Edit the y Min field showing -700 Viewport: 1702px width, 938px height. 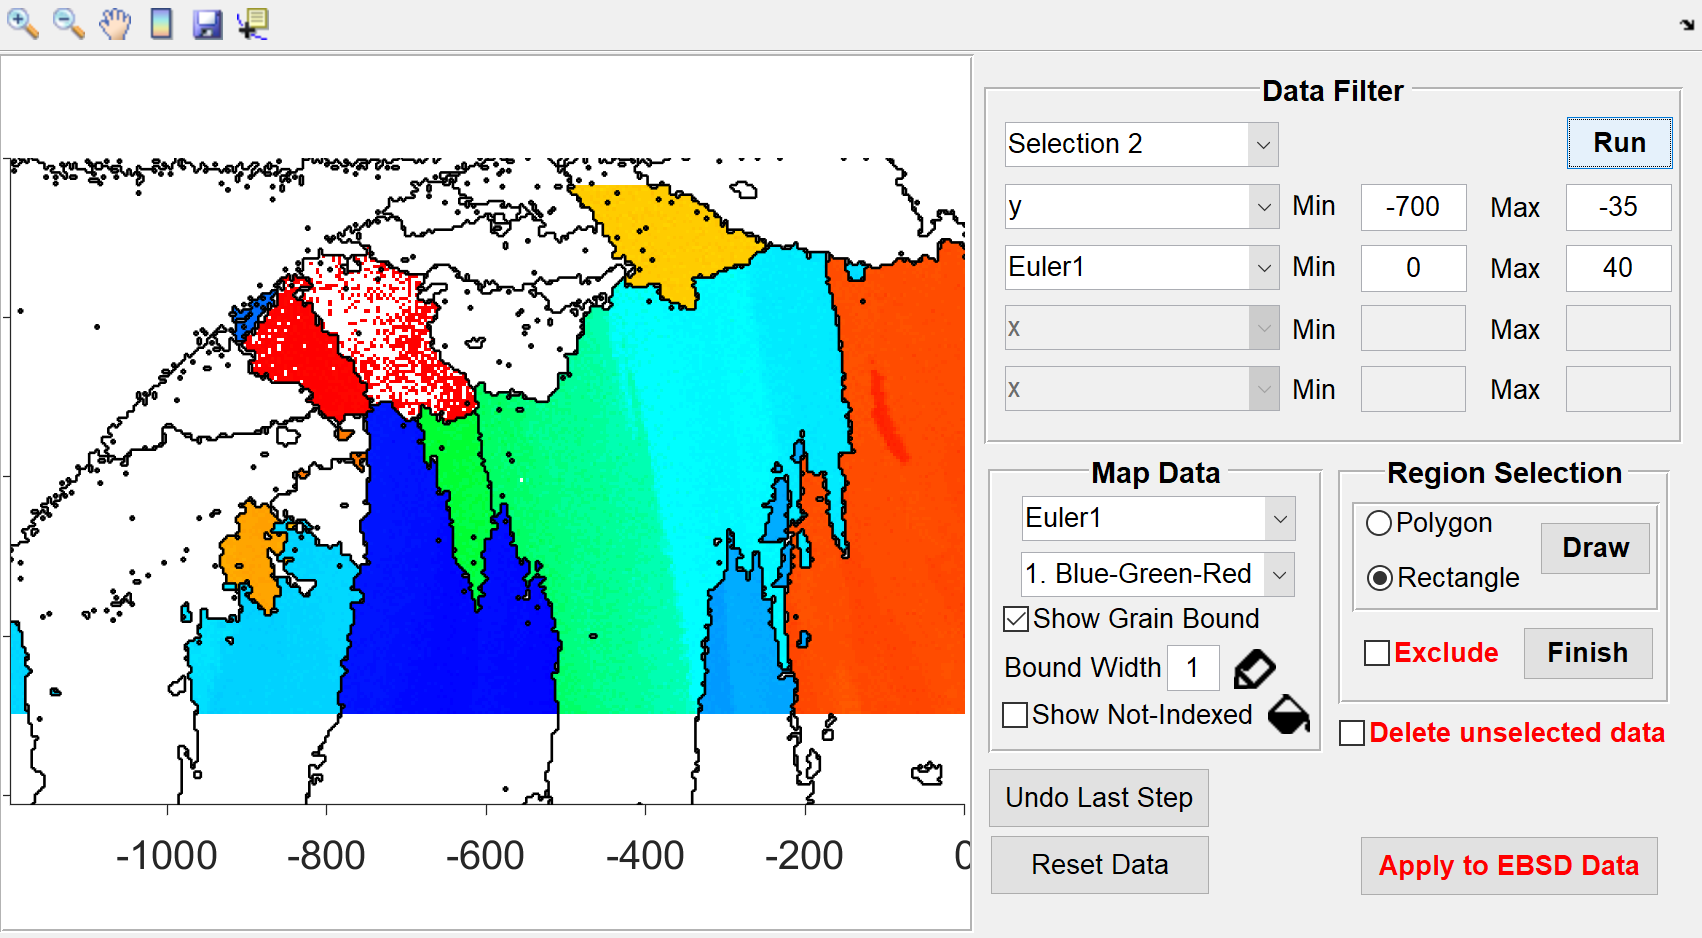[x=1413, y=207]
